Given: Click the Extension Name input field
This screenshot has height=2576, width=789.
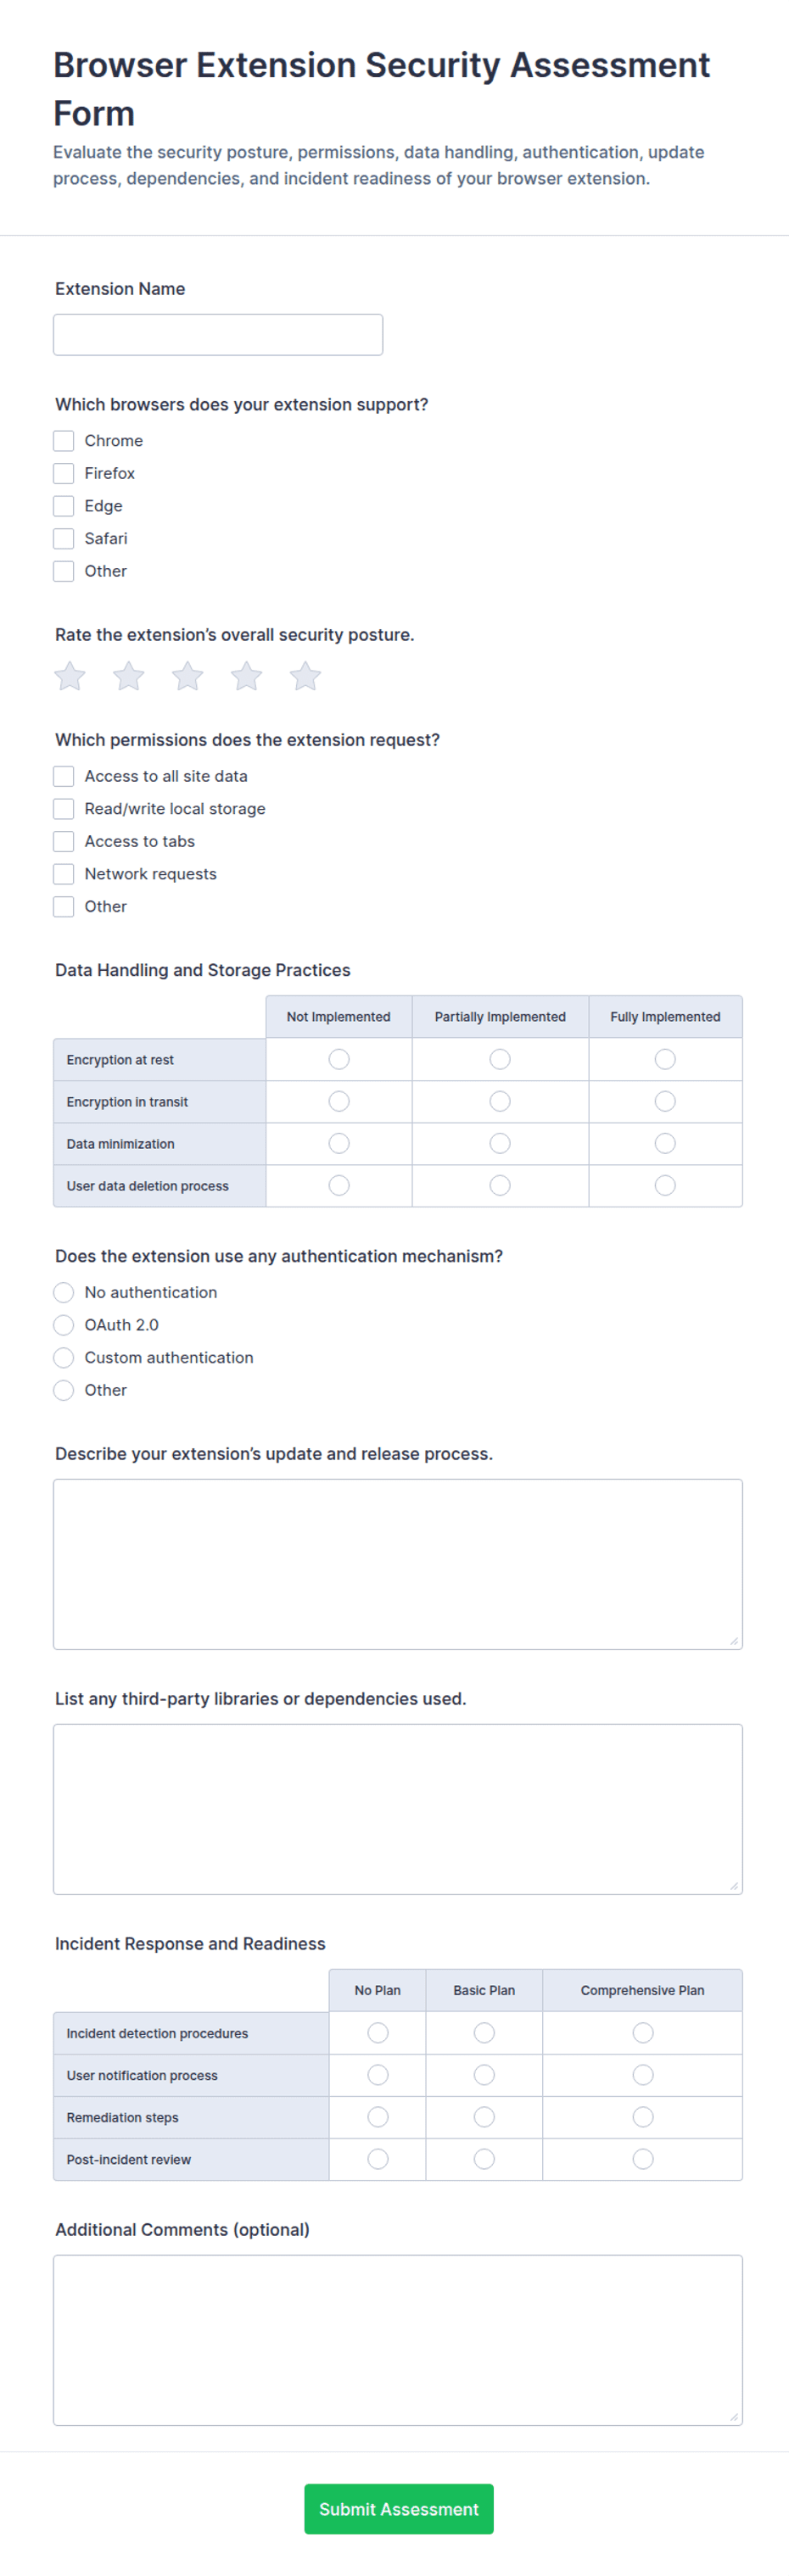Looking at the screenshot, I should point(218,335).
